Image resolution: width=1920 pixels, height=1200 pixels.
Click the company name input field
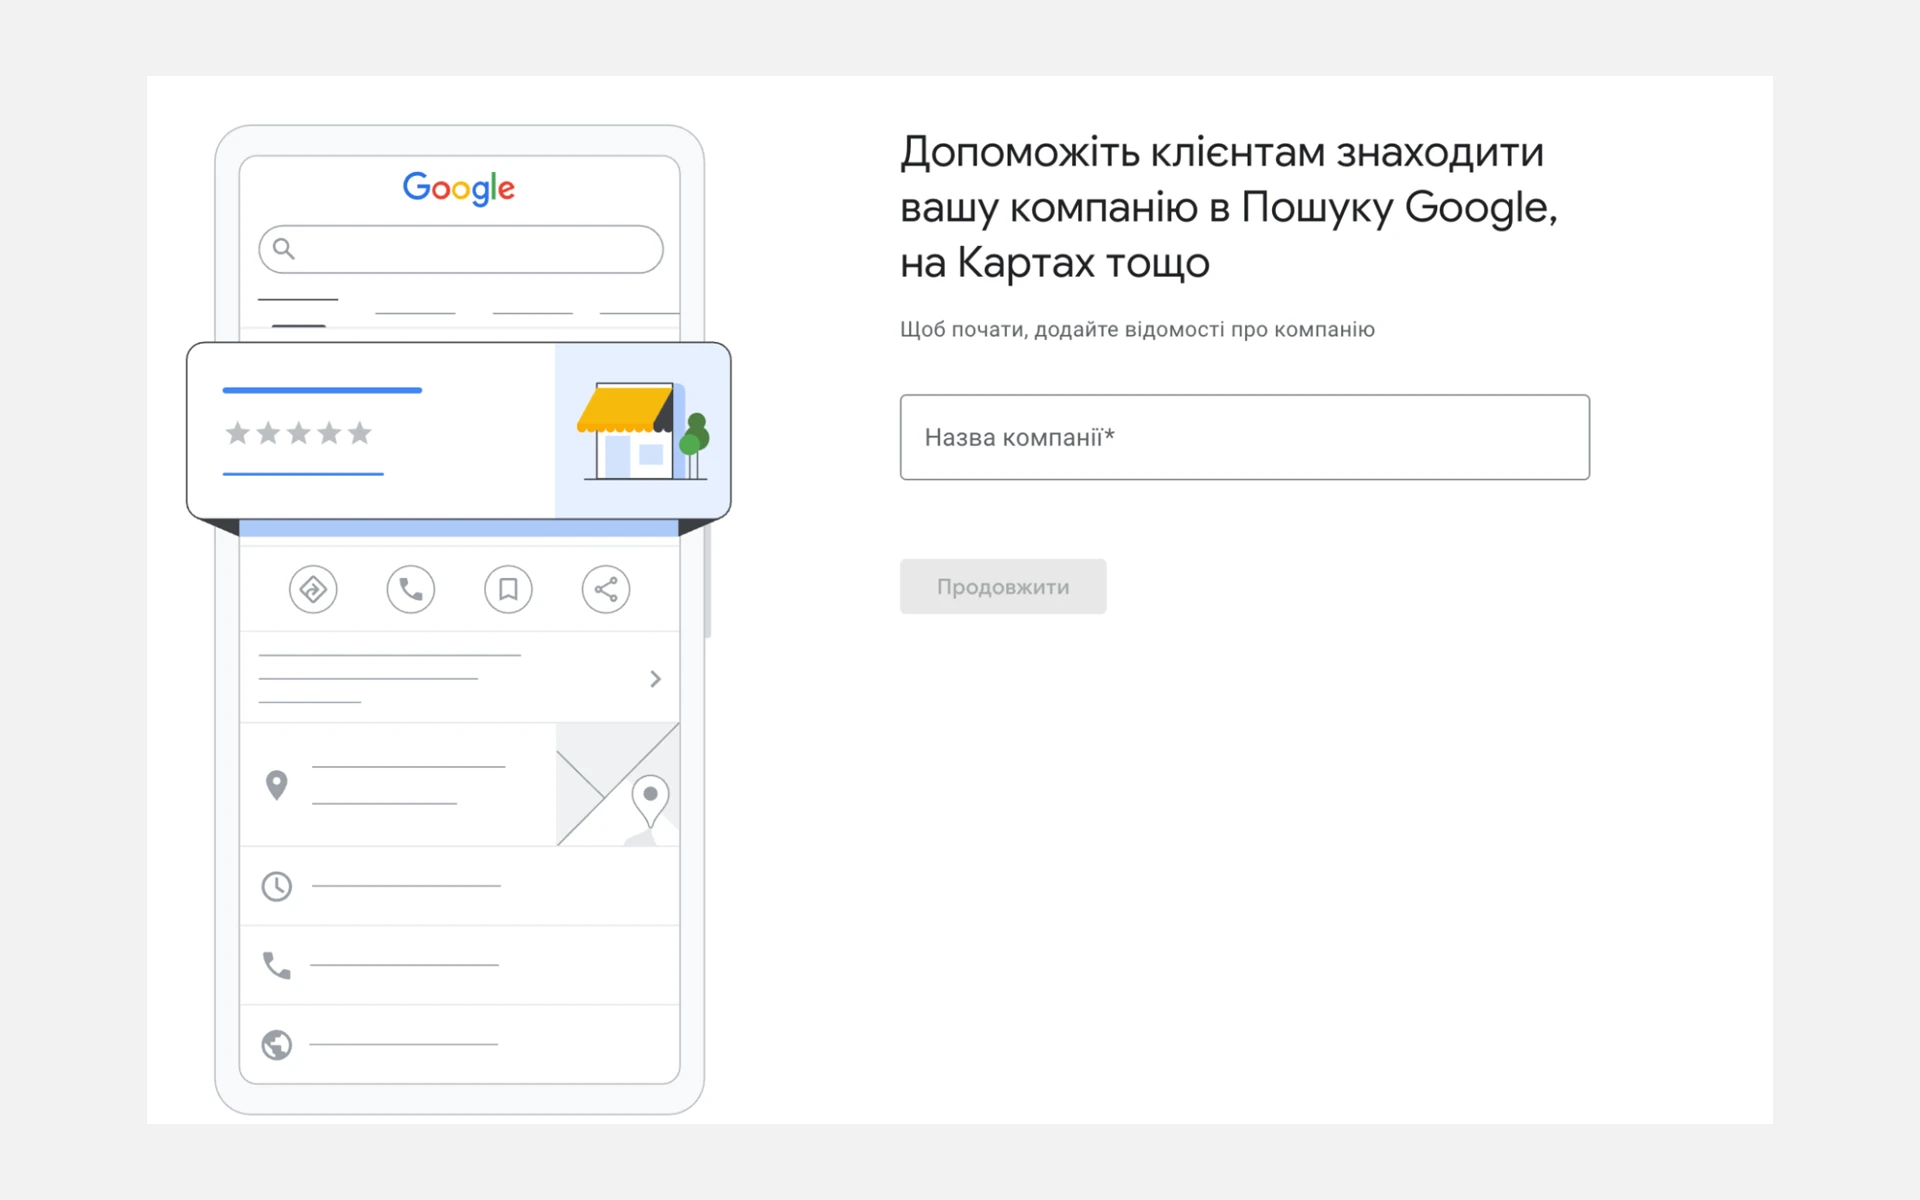click(x=1244, y=437)
